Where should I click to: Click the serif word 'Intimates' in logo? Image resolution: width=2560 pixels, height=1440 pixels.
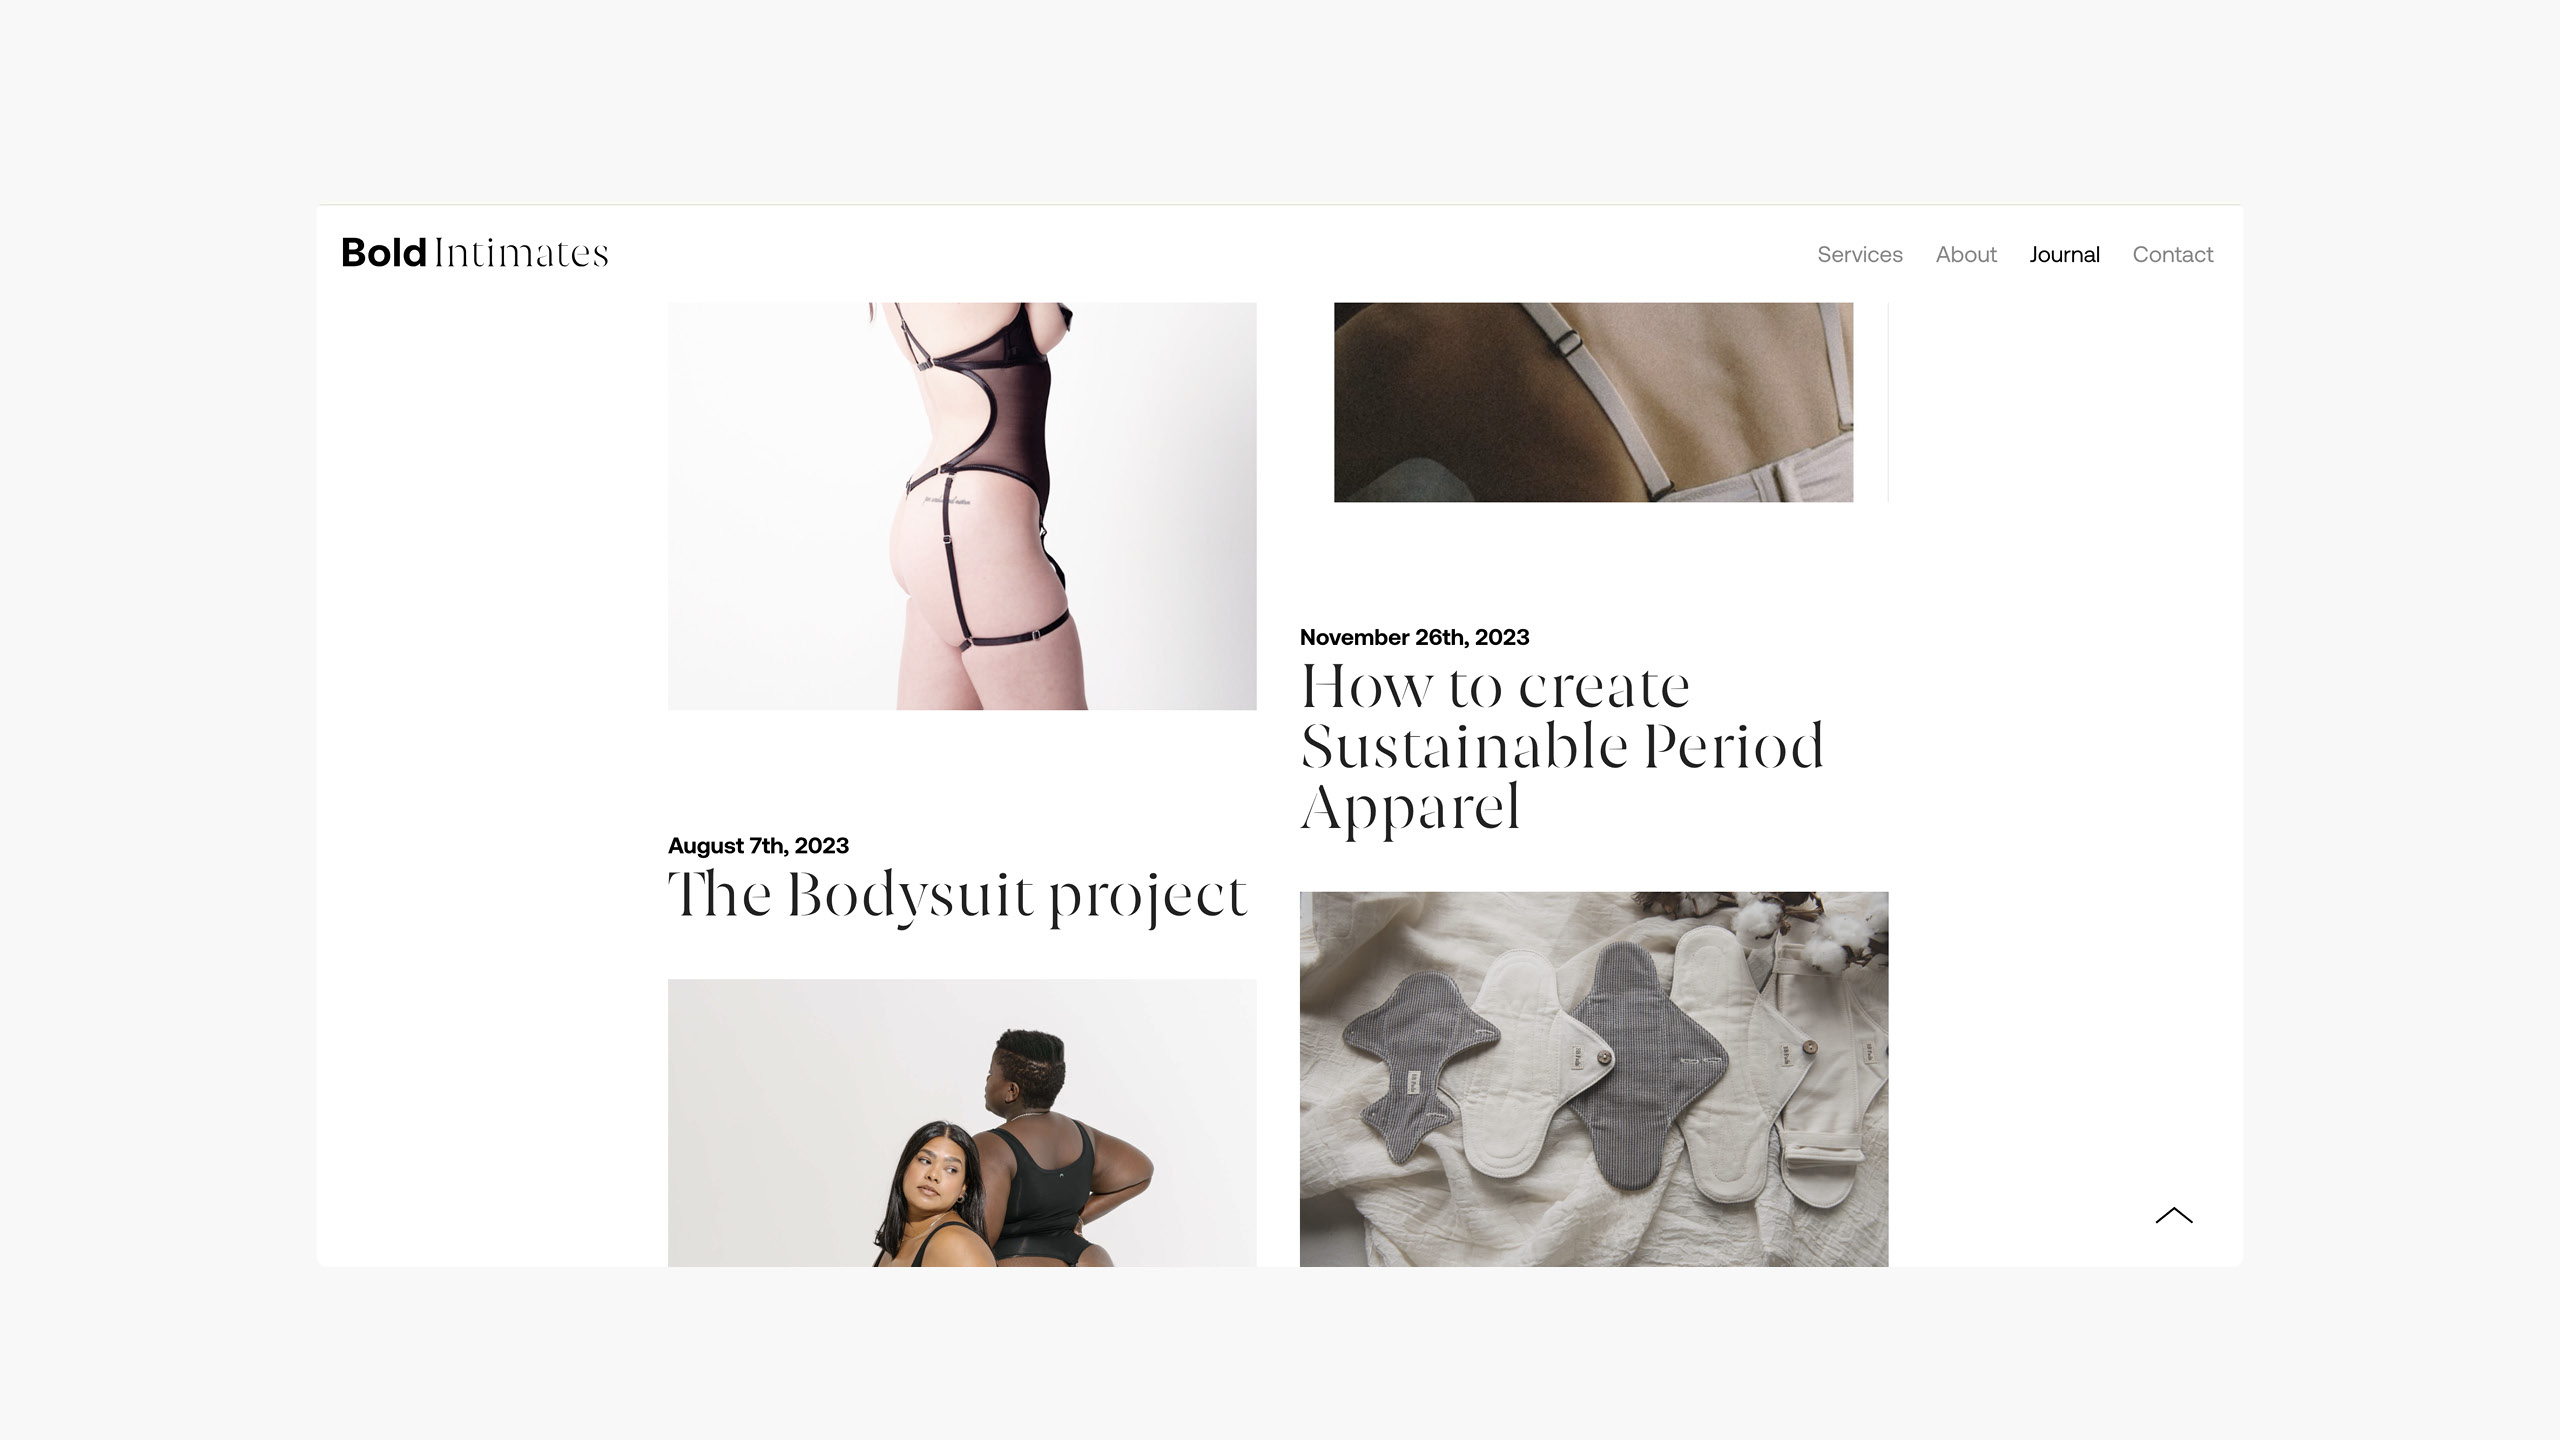521,253
